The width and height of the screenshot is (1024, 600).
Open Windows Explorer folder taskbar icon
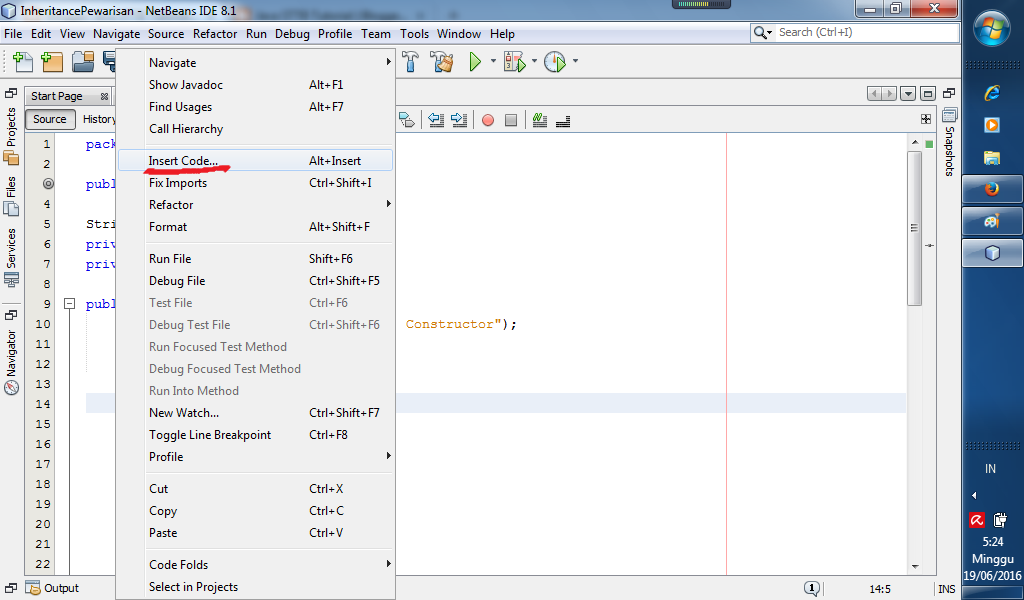click(x=992, y=157)
